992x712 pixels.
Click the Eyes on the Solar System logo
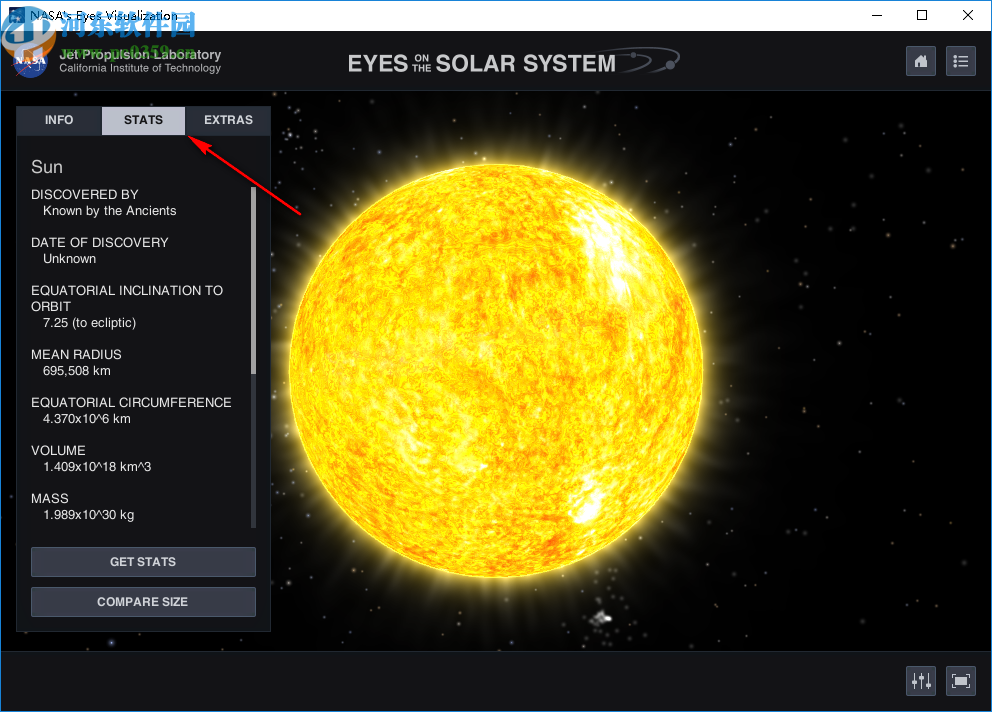[x=510, y=61]
